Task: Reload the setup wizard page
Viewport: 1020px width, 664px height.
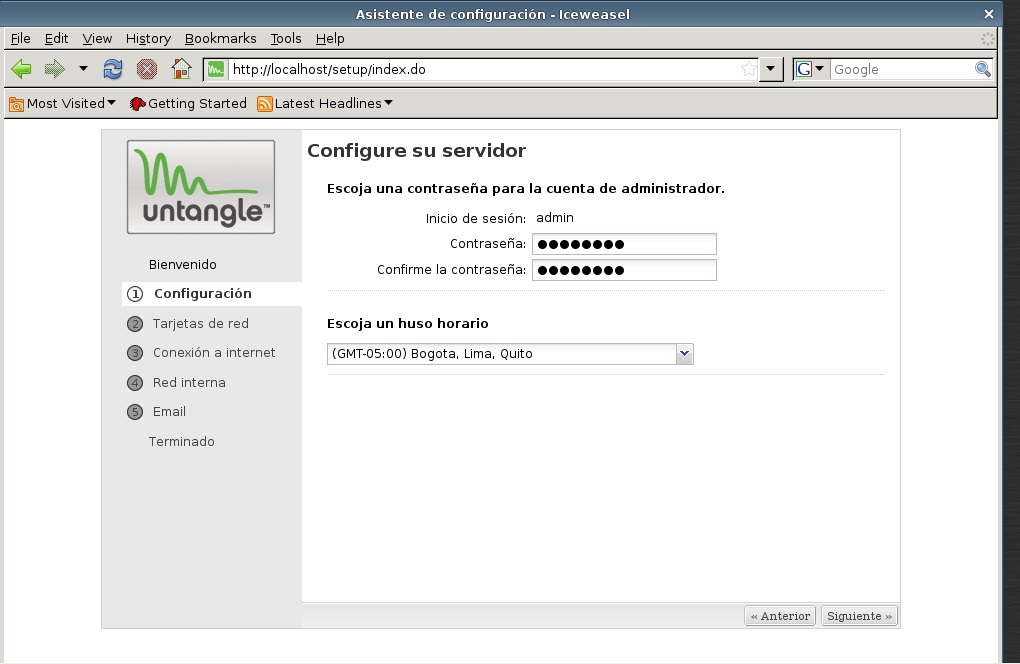Action: coord(112,69)
